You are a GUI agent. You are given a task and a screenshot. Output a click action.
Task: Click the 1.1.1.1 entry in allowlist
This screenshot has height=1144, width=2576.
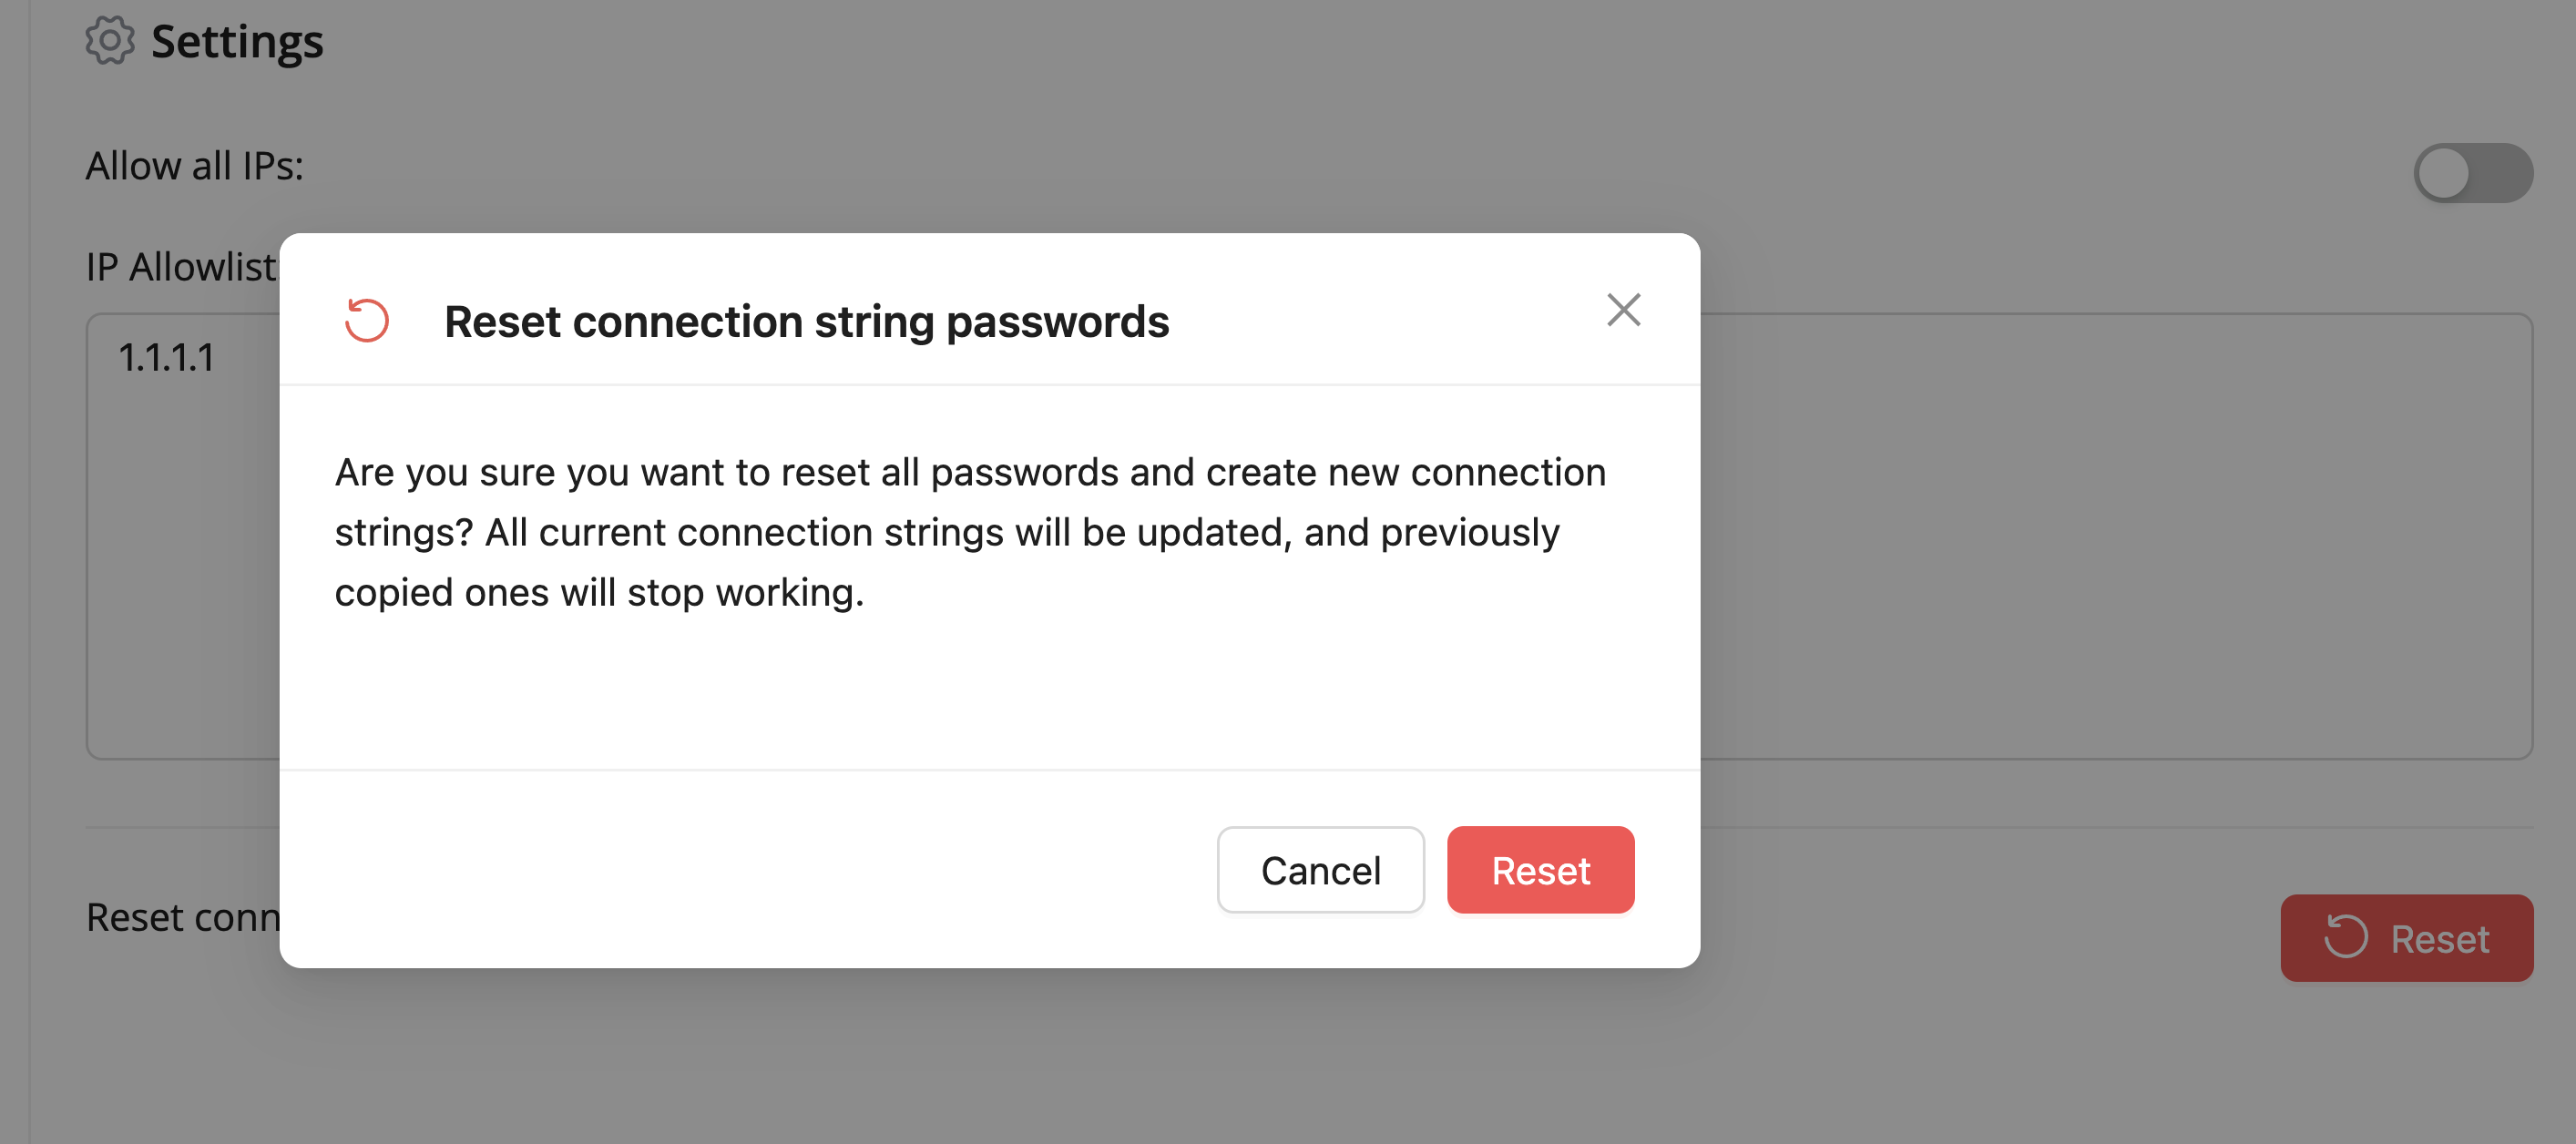click(x=166, y=357)
